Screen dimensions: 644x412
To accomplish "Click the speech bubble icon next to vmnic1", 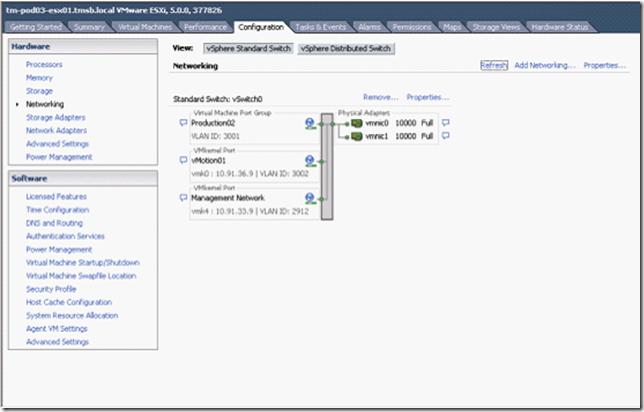I will 446,136.
